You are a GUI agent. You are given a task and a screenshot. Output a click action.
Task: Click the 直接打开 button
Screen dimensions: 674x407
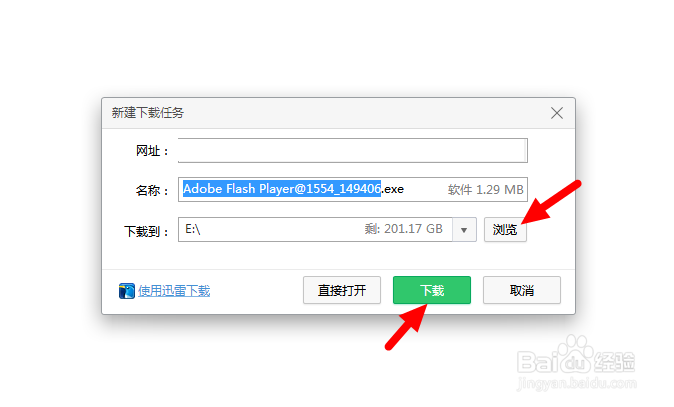pos(342,290)
